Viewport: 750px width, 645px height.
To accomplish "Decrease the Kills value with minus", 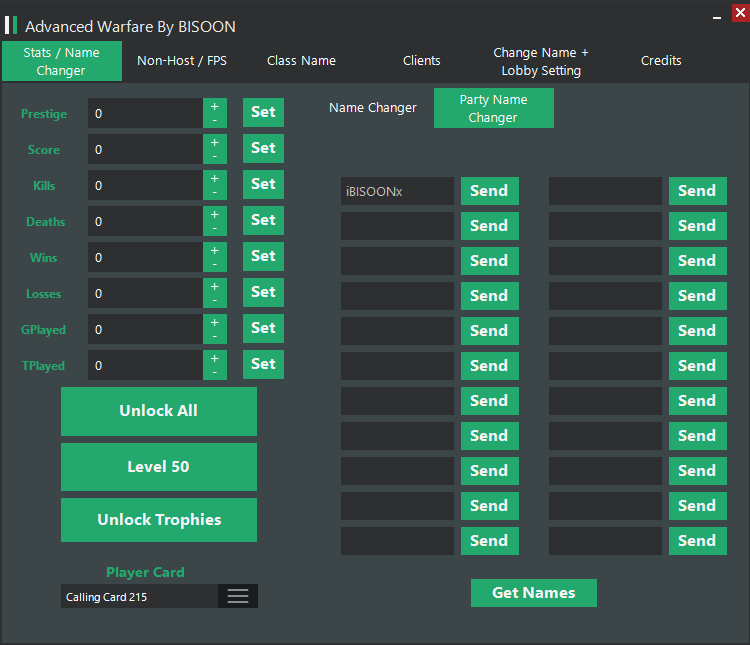I will 215,192.
